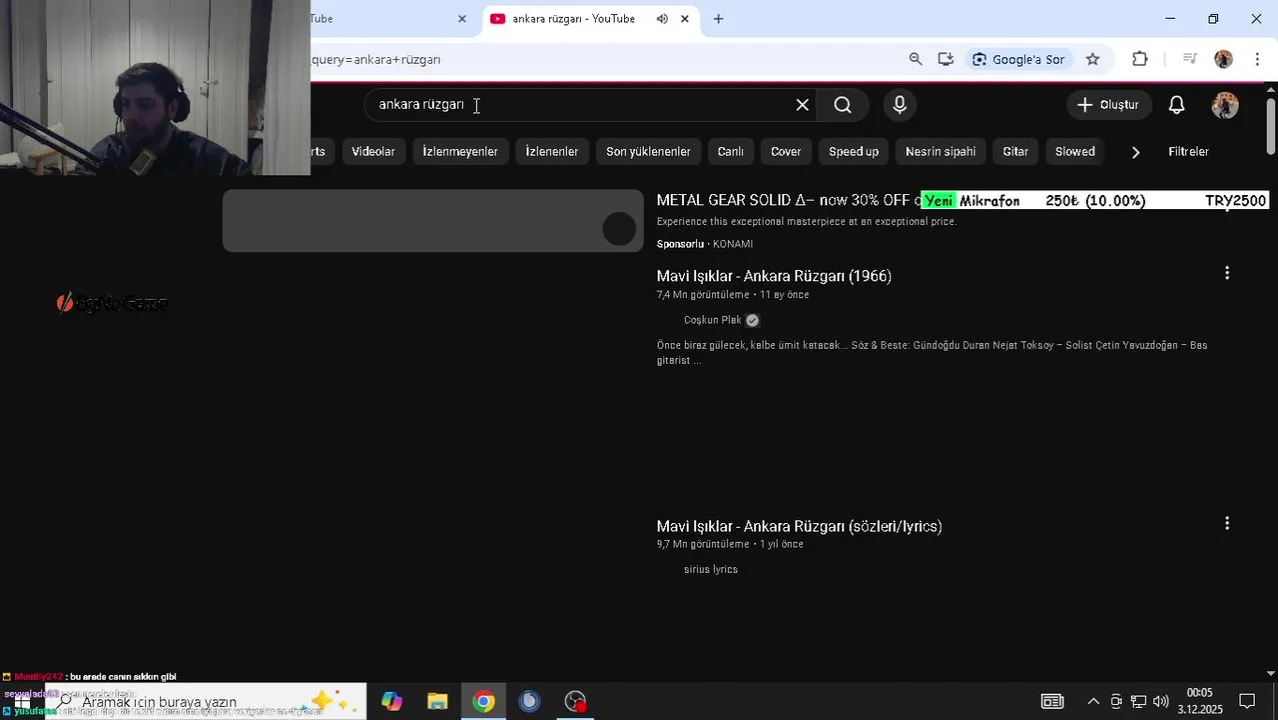The image size is (1278, 720).
Task: Select the Videolar filter chip
Action: [x=373, y=152]
